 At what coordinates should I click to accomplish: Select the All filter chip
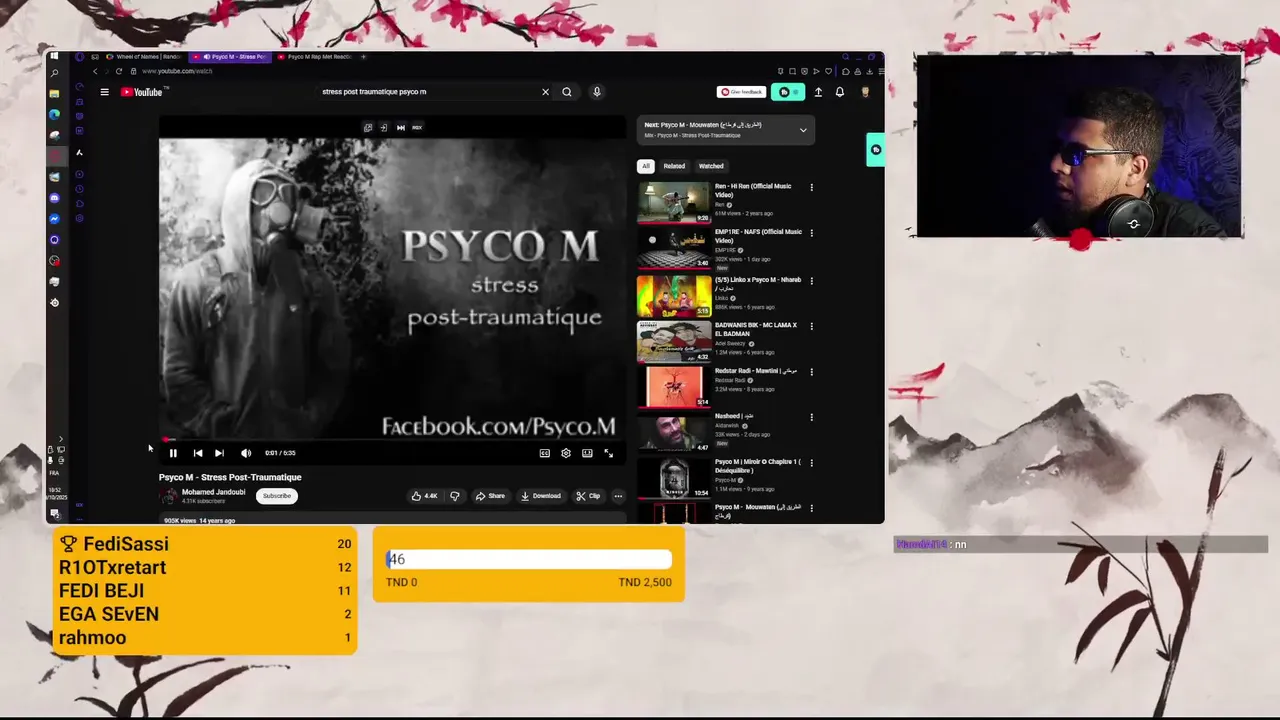(646, 166)
